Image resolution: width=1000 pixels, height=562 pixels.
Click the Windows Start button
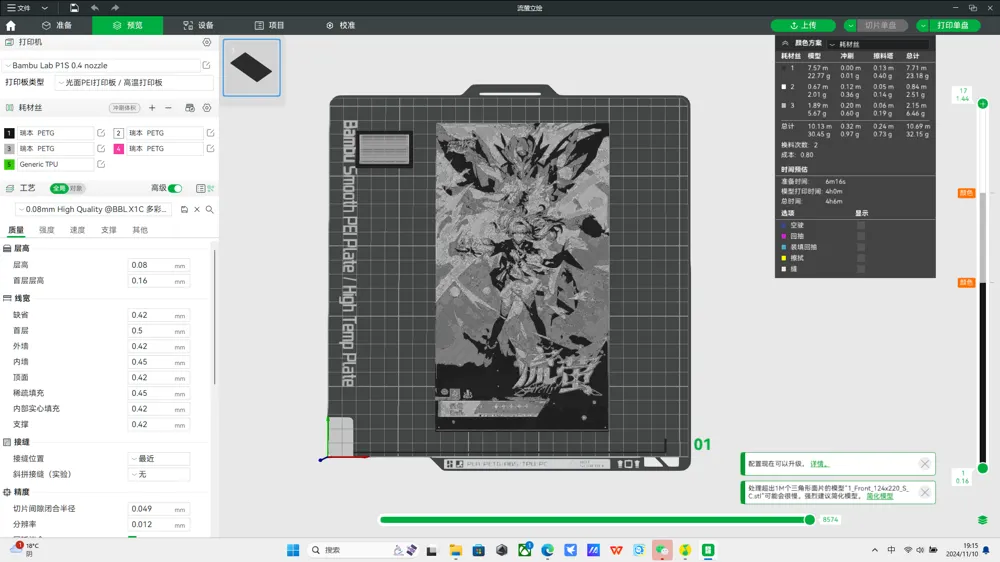tap(293, 550)
